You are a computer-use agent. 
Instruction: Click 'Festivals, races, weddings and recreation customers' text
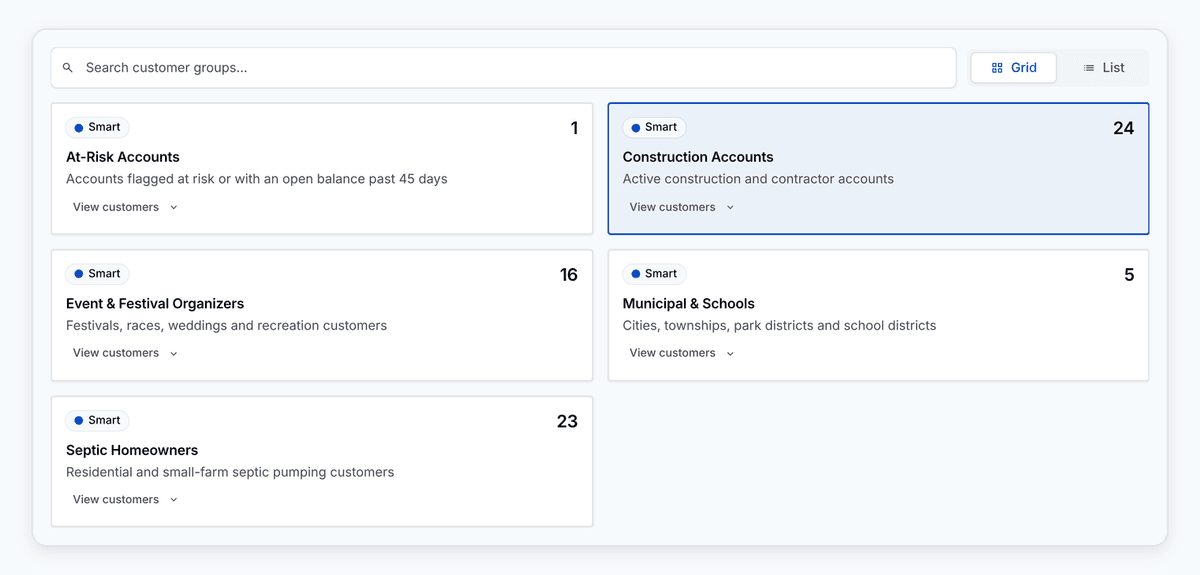226,325
